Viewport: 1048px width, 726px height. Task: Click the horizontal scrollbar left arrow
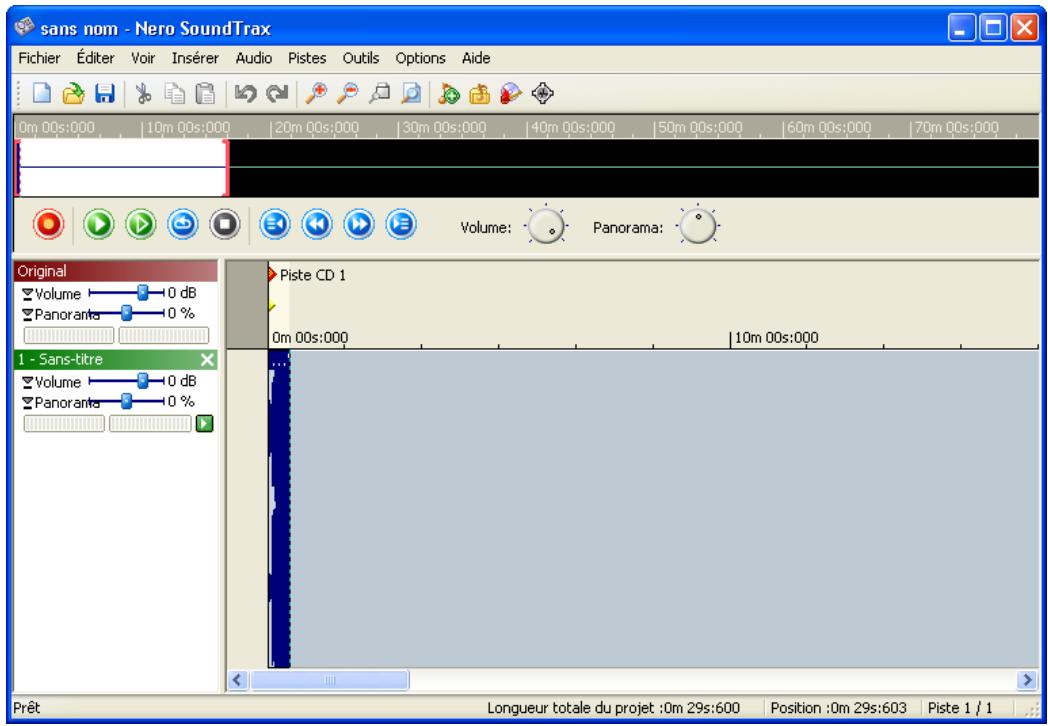[x=237, y=681]
